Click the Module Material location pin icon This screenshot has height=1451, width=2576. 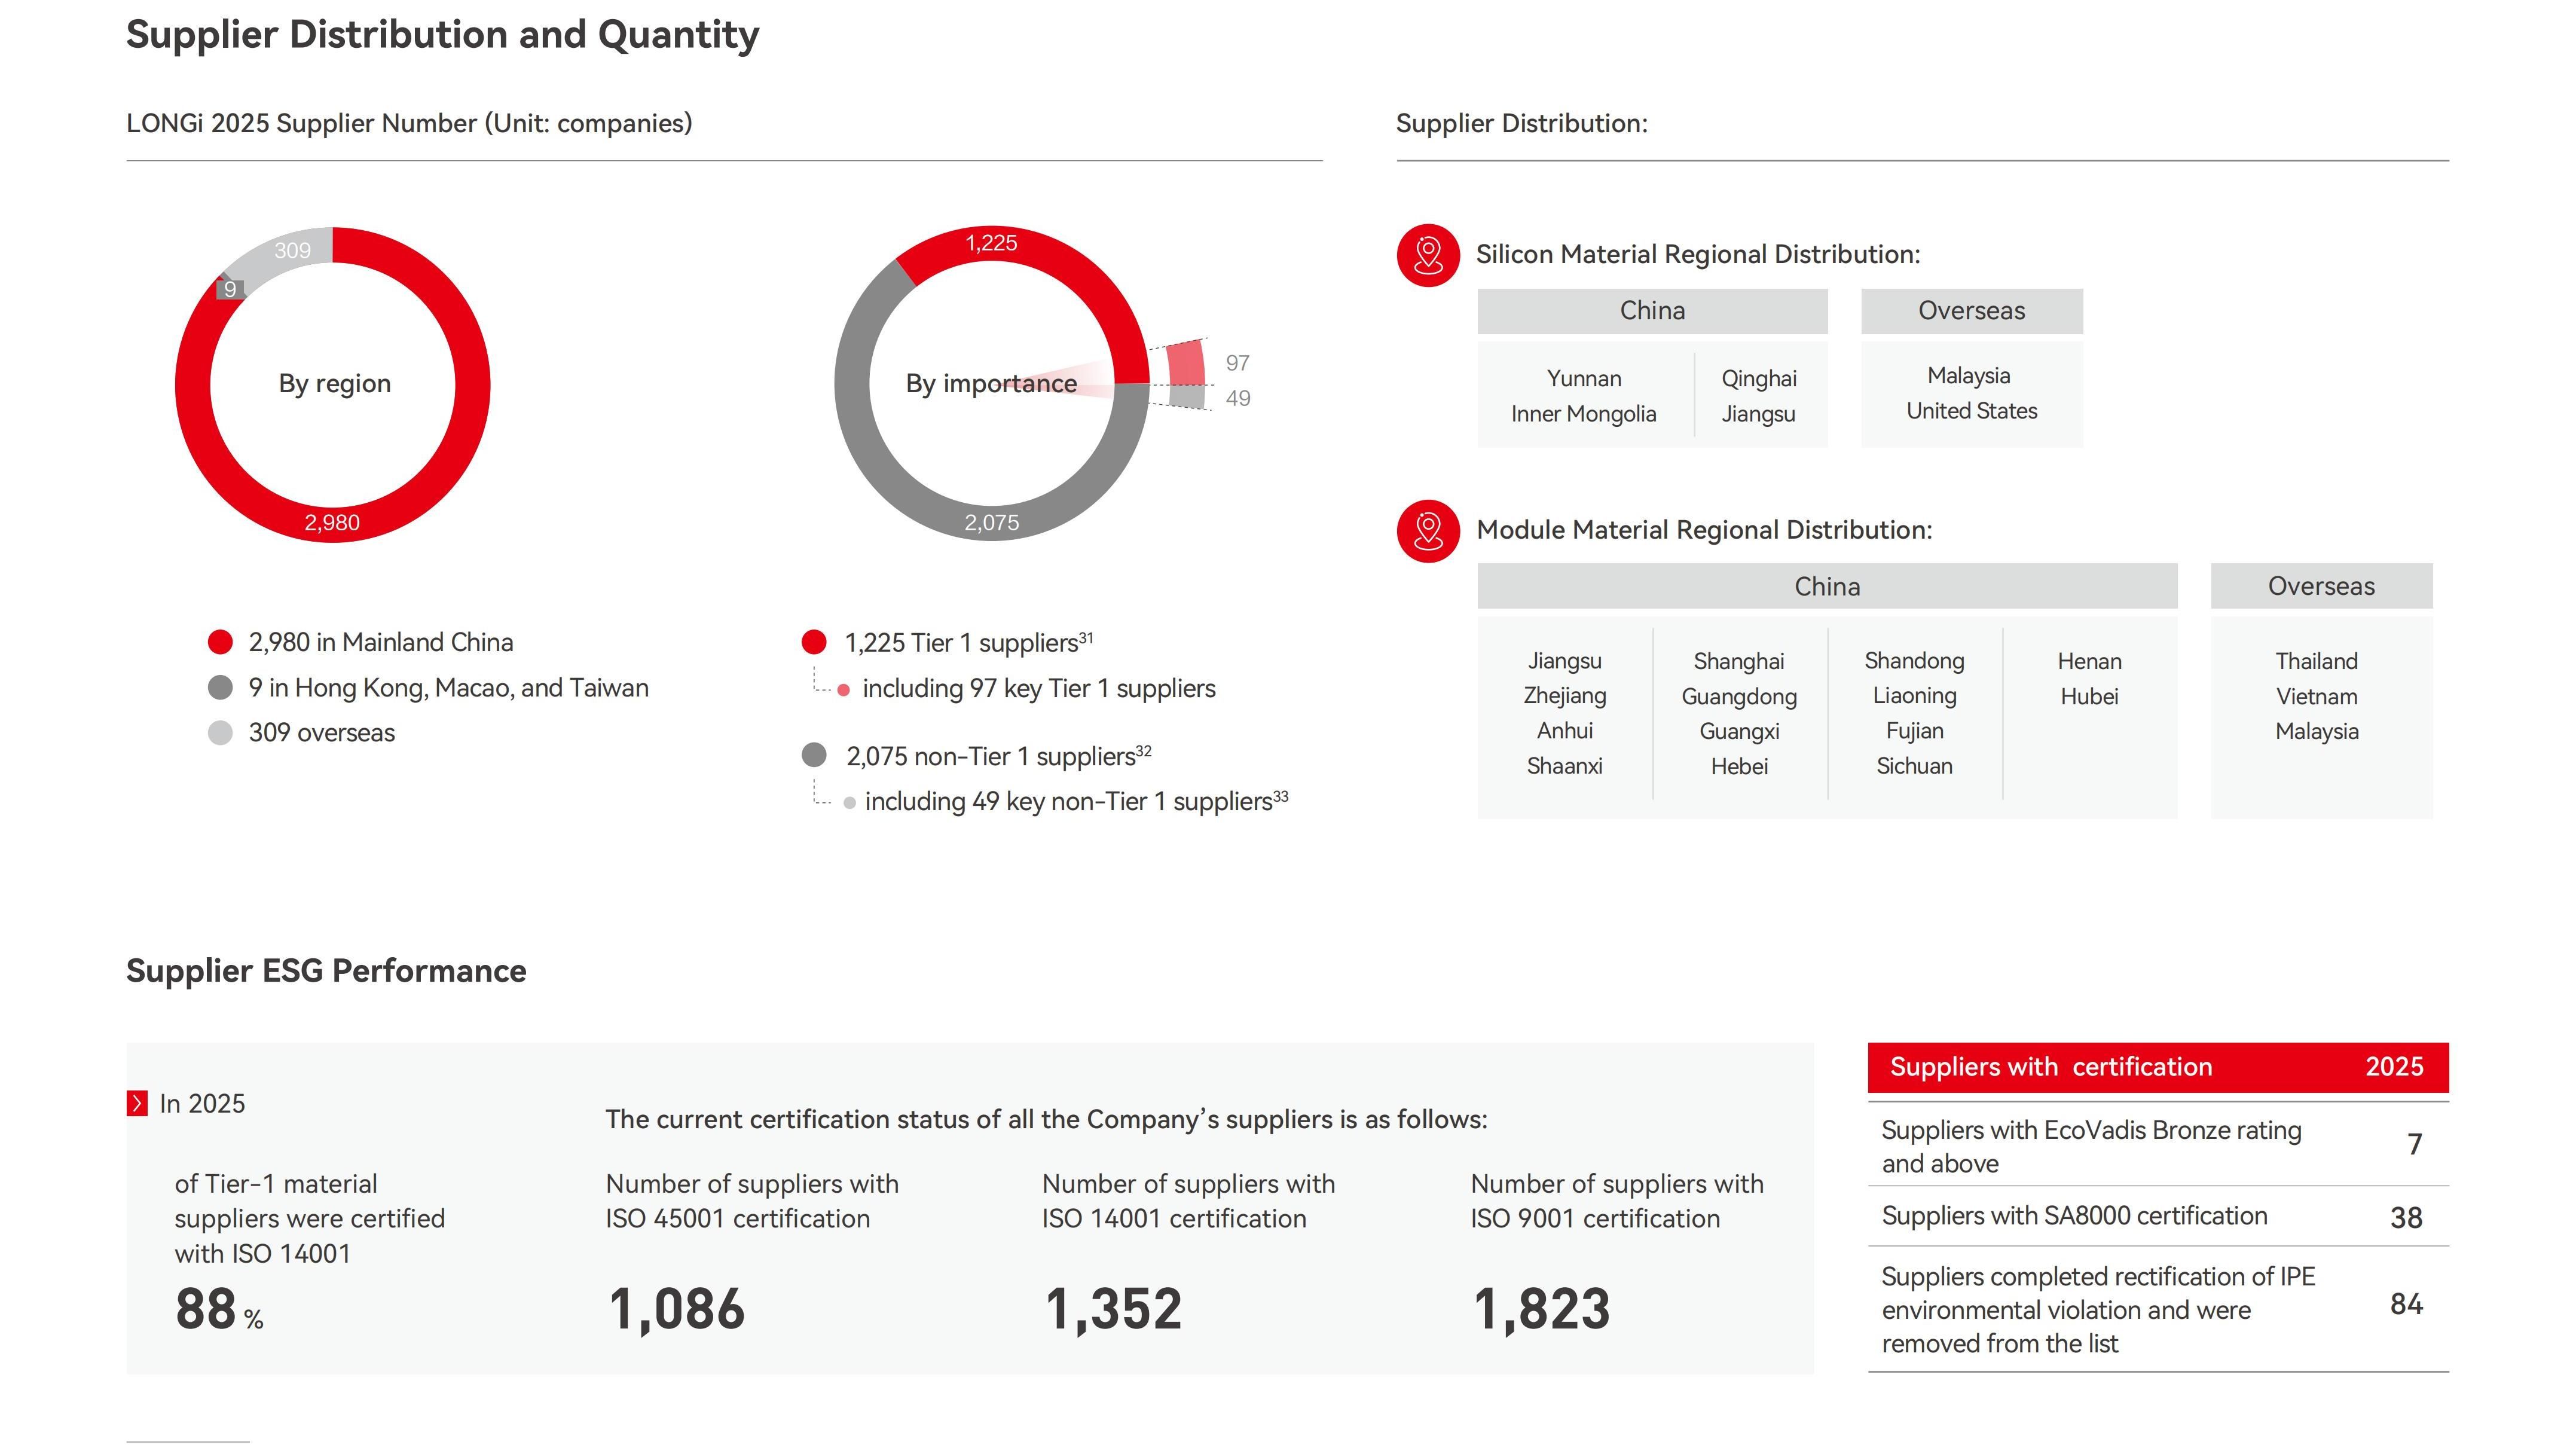[x=1428, y=531]
